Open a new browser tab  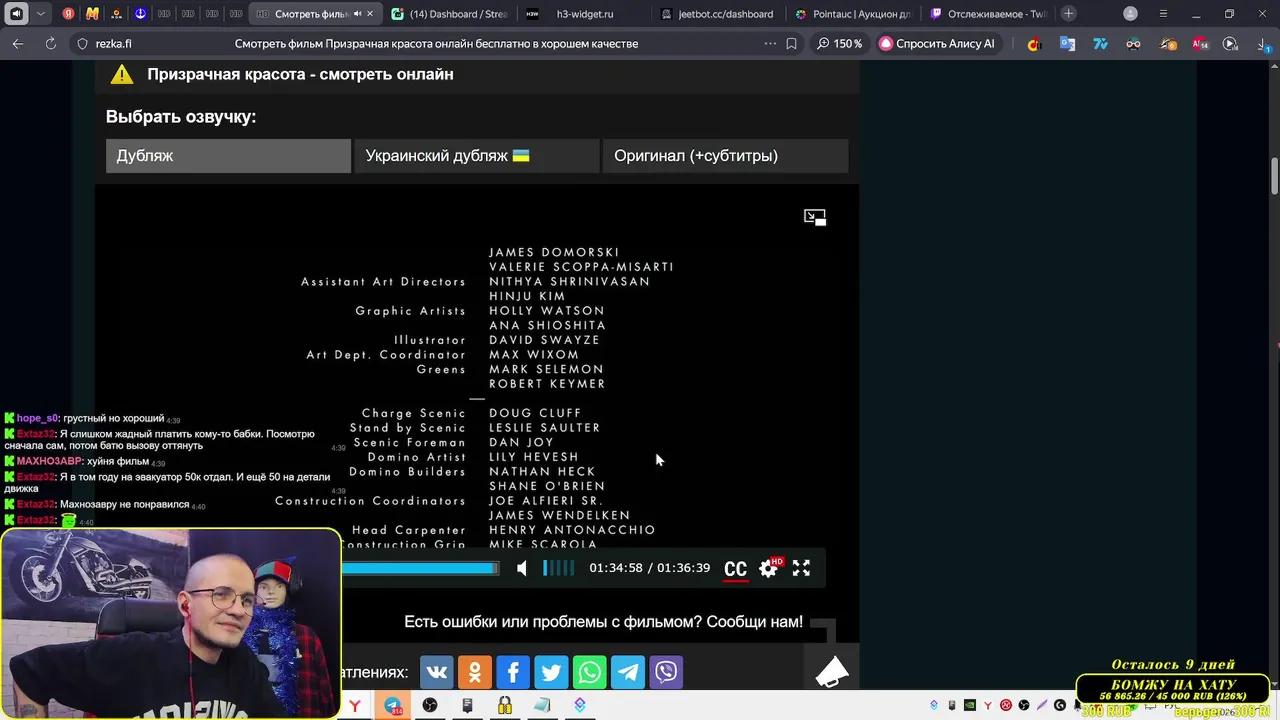point(1069,14)
